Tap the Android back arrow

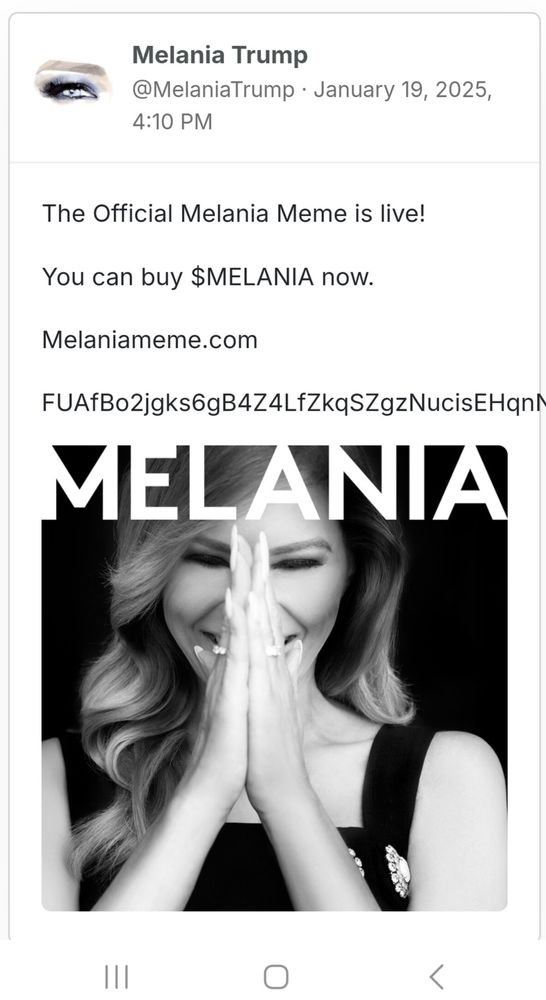click(x=436, y=976)
